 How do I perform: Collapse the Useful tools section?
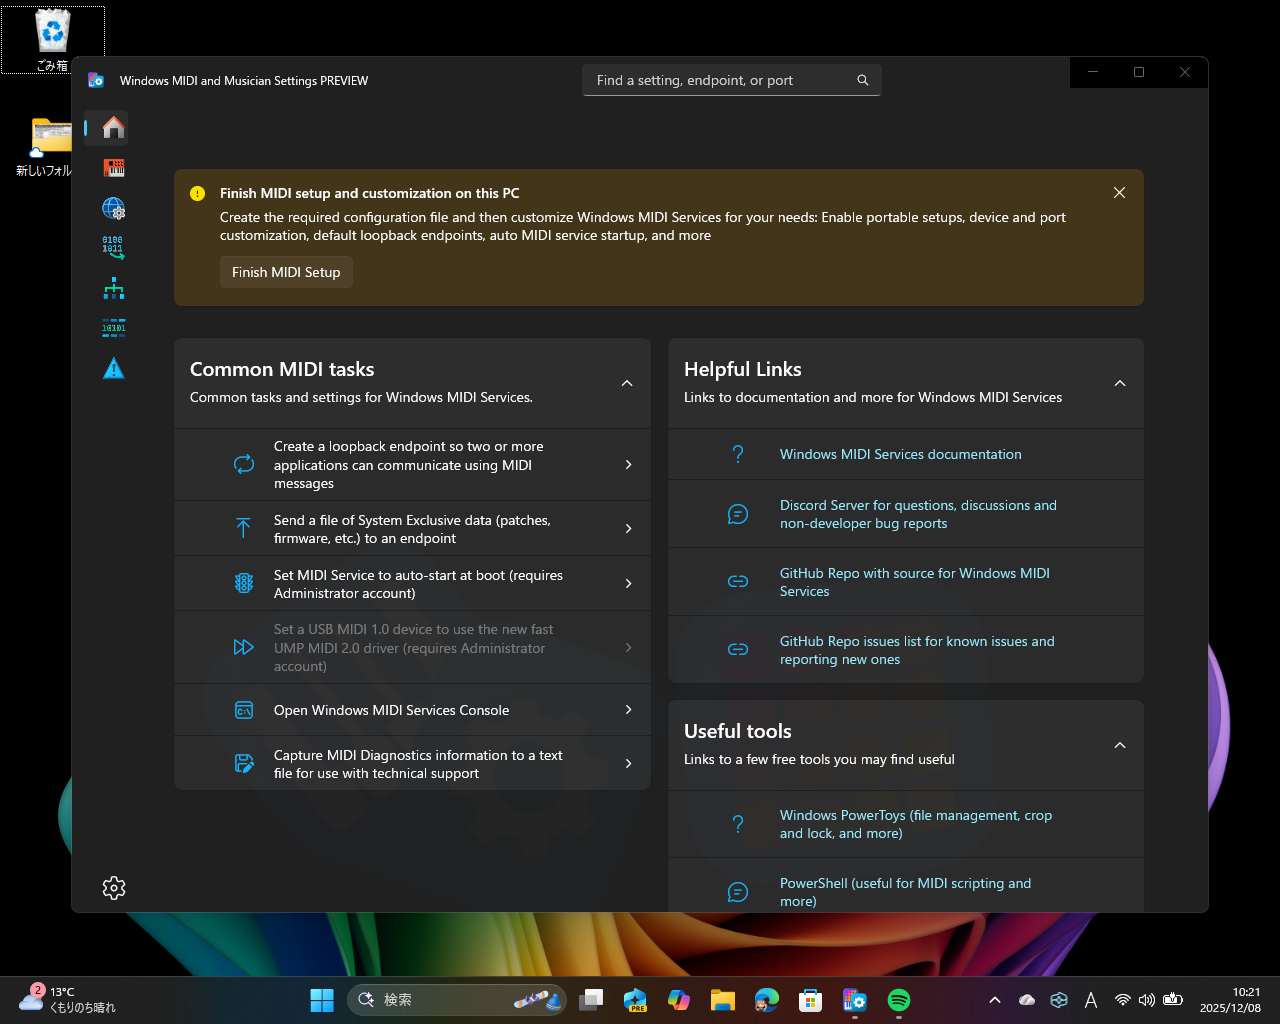1119,745
